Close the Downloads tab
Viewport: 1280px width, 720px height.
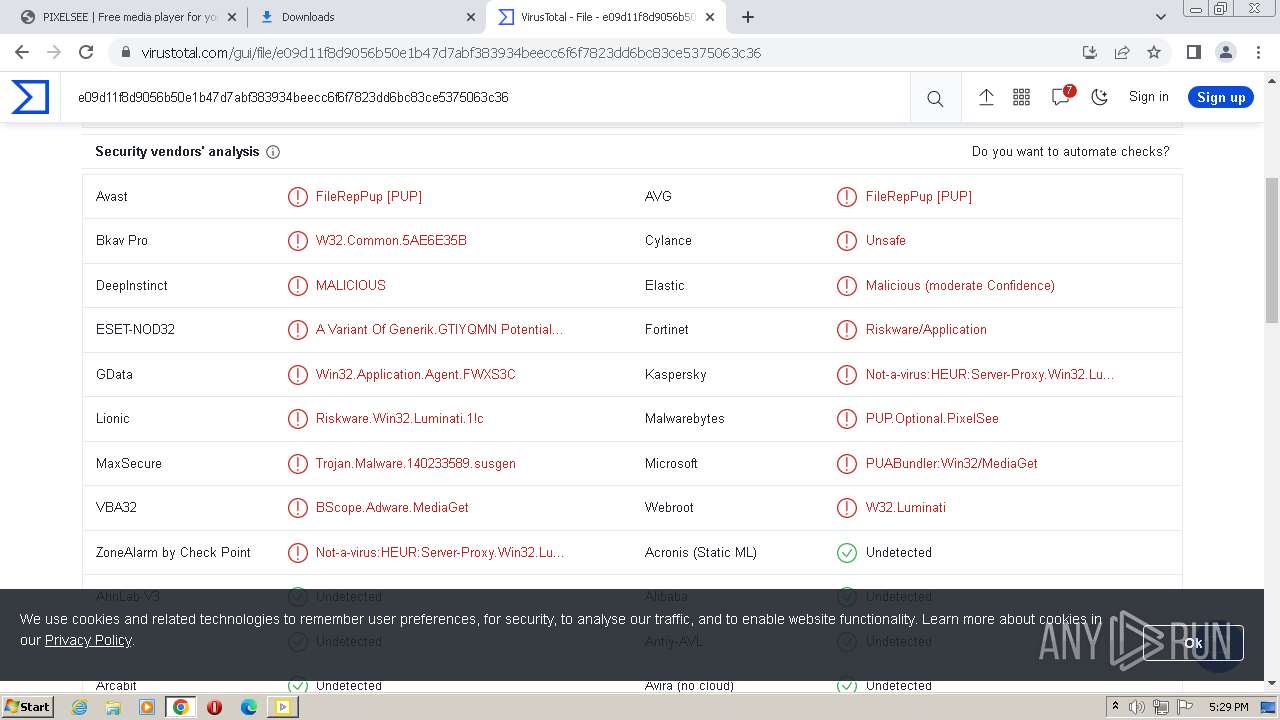point(472,17)
